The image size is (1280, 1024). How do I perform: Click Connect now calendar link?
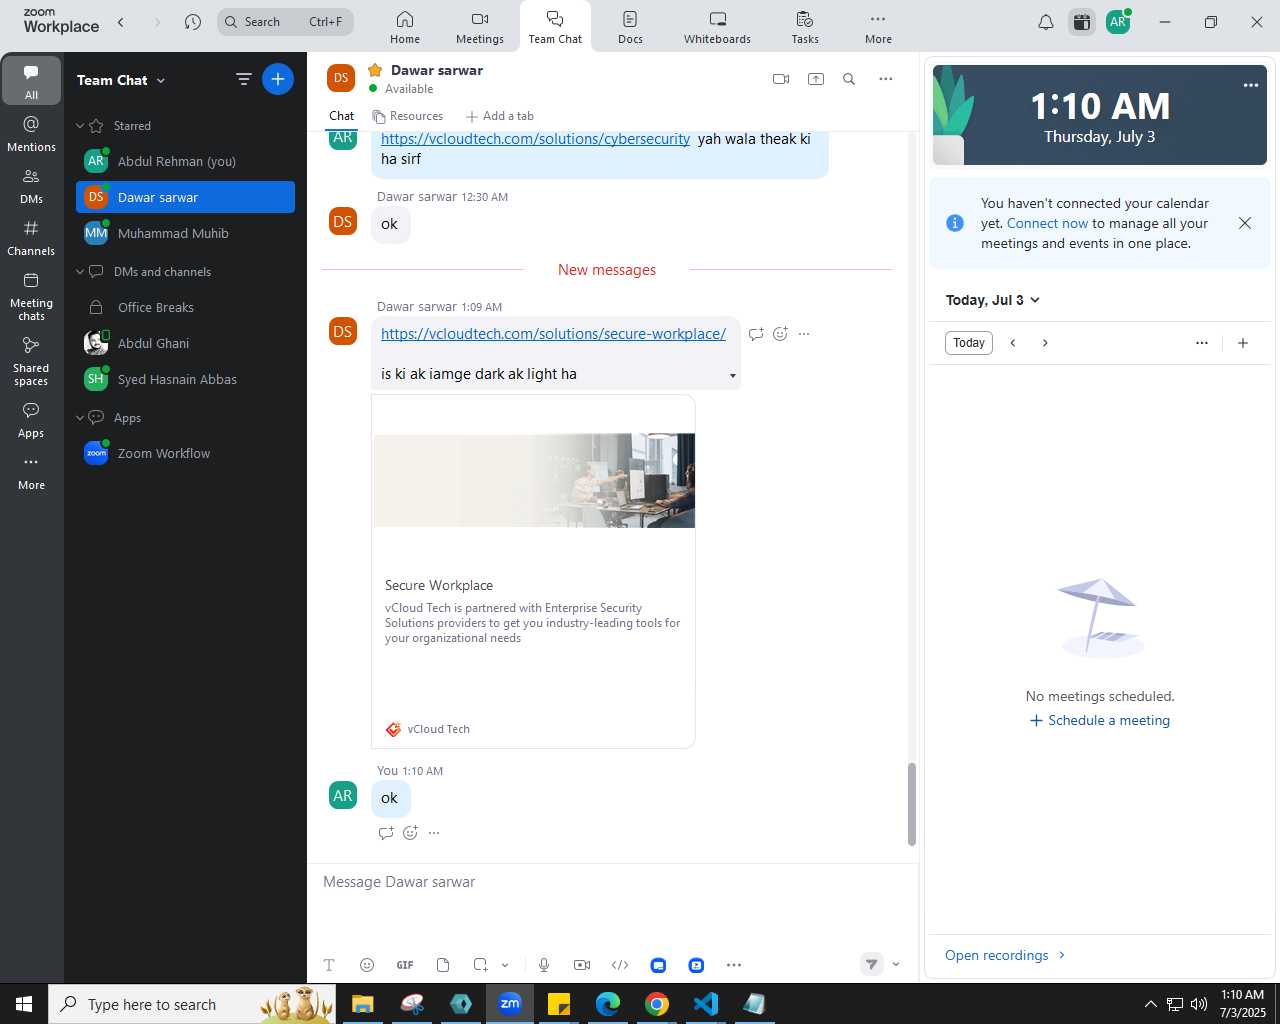click(1047, 224)
